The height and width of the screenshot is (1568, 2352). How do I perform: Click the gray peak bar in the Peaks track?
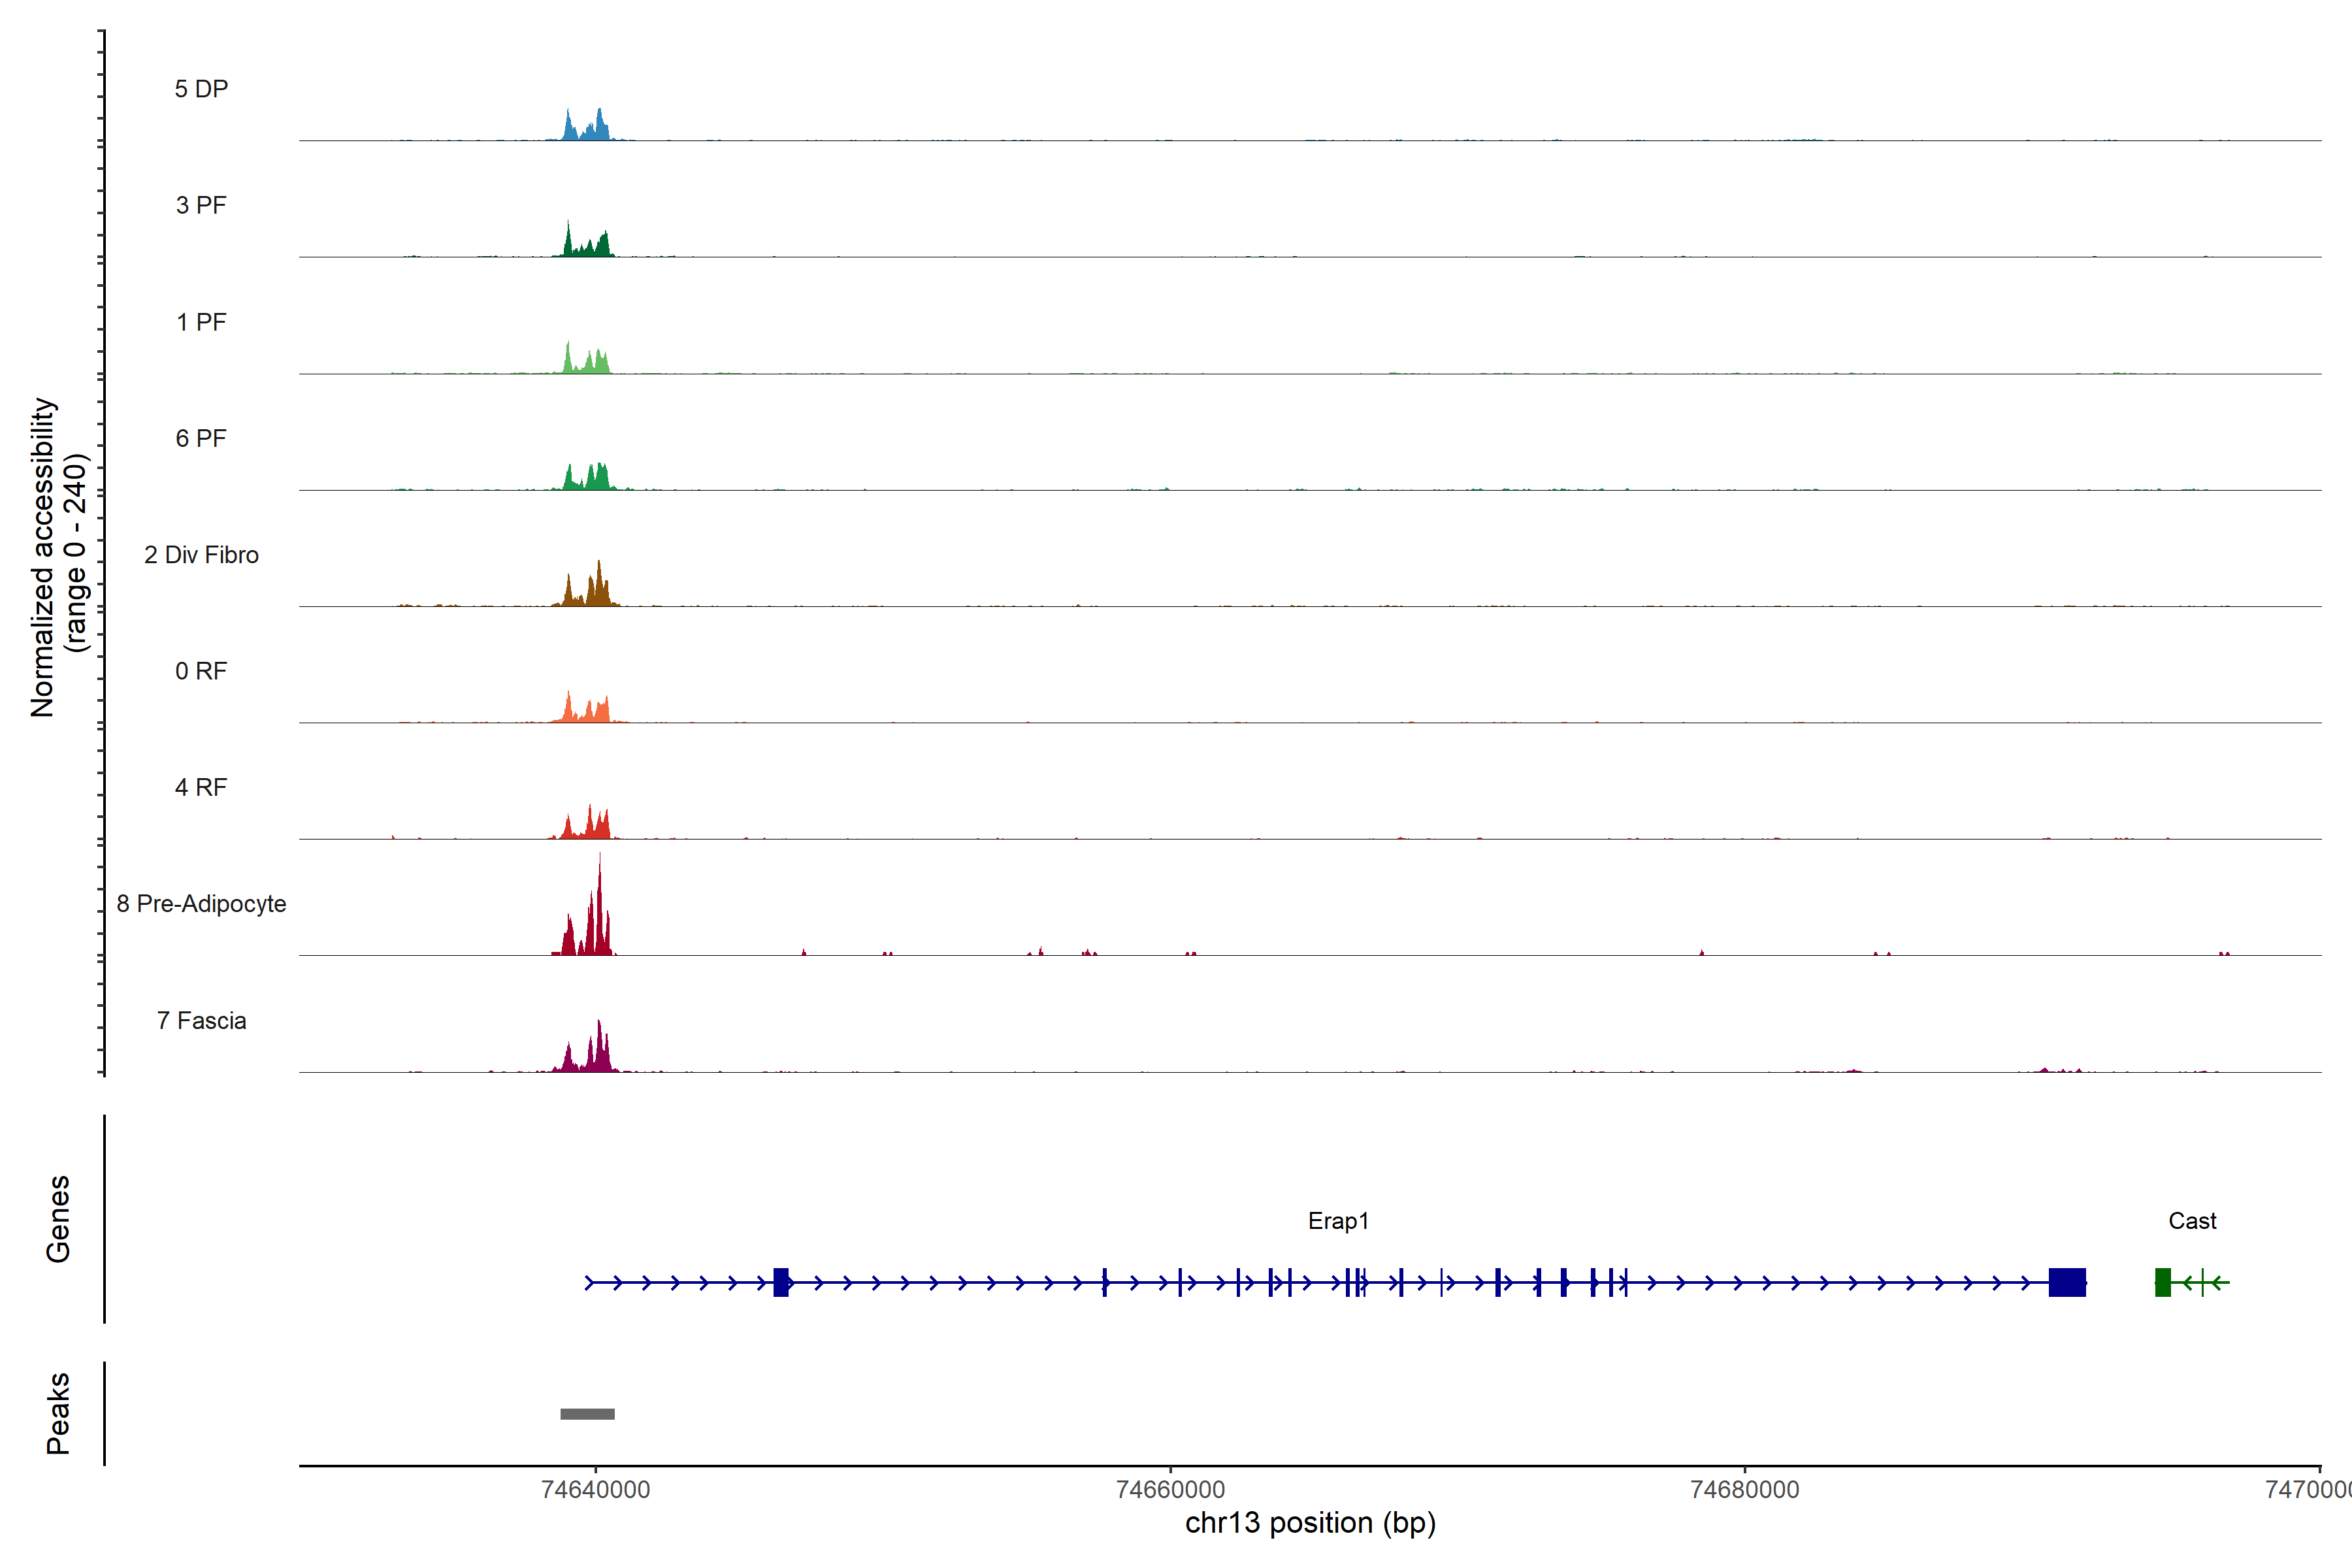click(x=587, y=1414)
